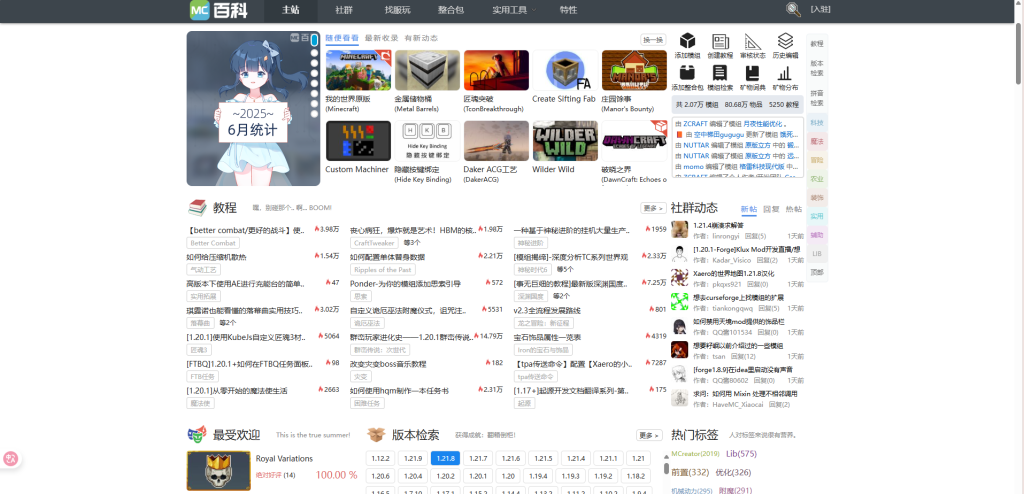Viewport: 1024px width, 494px height.
Task: Choose version 1.20.1 in version search
Action: tap(478, 476)
